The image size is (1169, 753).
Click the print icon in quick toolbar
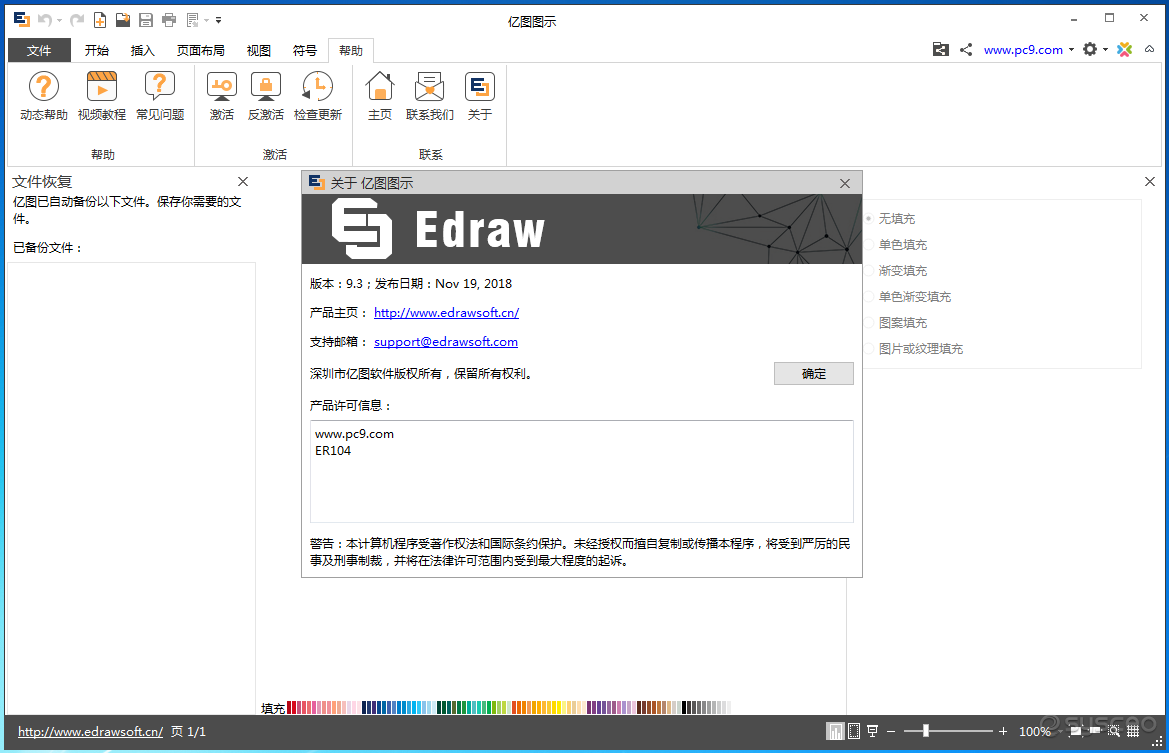point(169,20)
